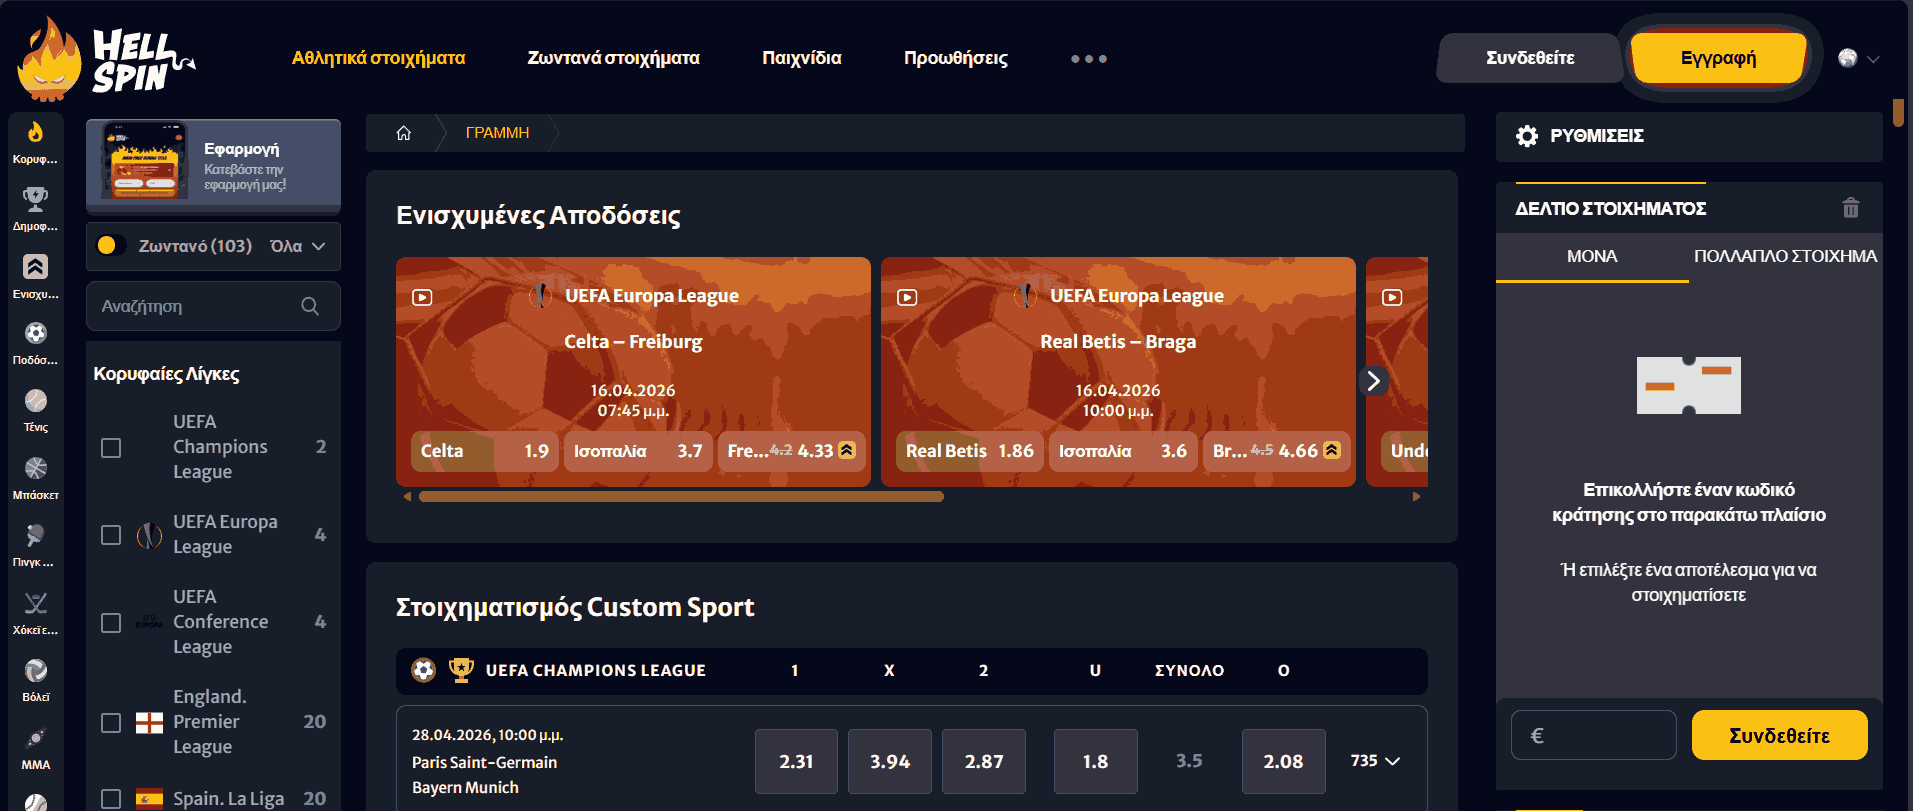Click the boosted odds horizontal scrollbar
Image resolution: width=1913 pixels, height=811 pixels.
680,497
